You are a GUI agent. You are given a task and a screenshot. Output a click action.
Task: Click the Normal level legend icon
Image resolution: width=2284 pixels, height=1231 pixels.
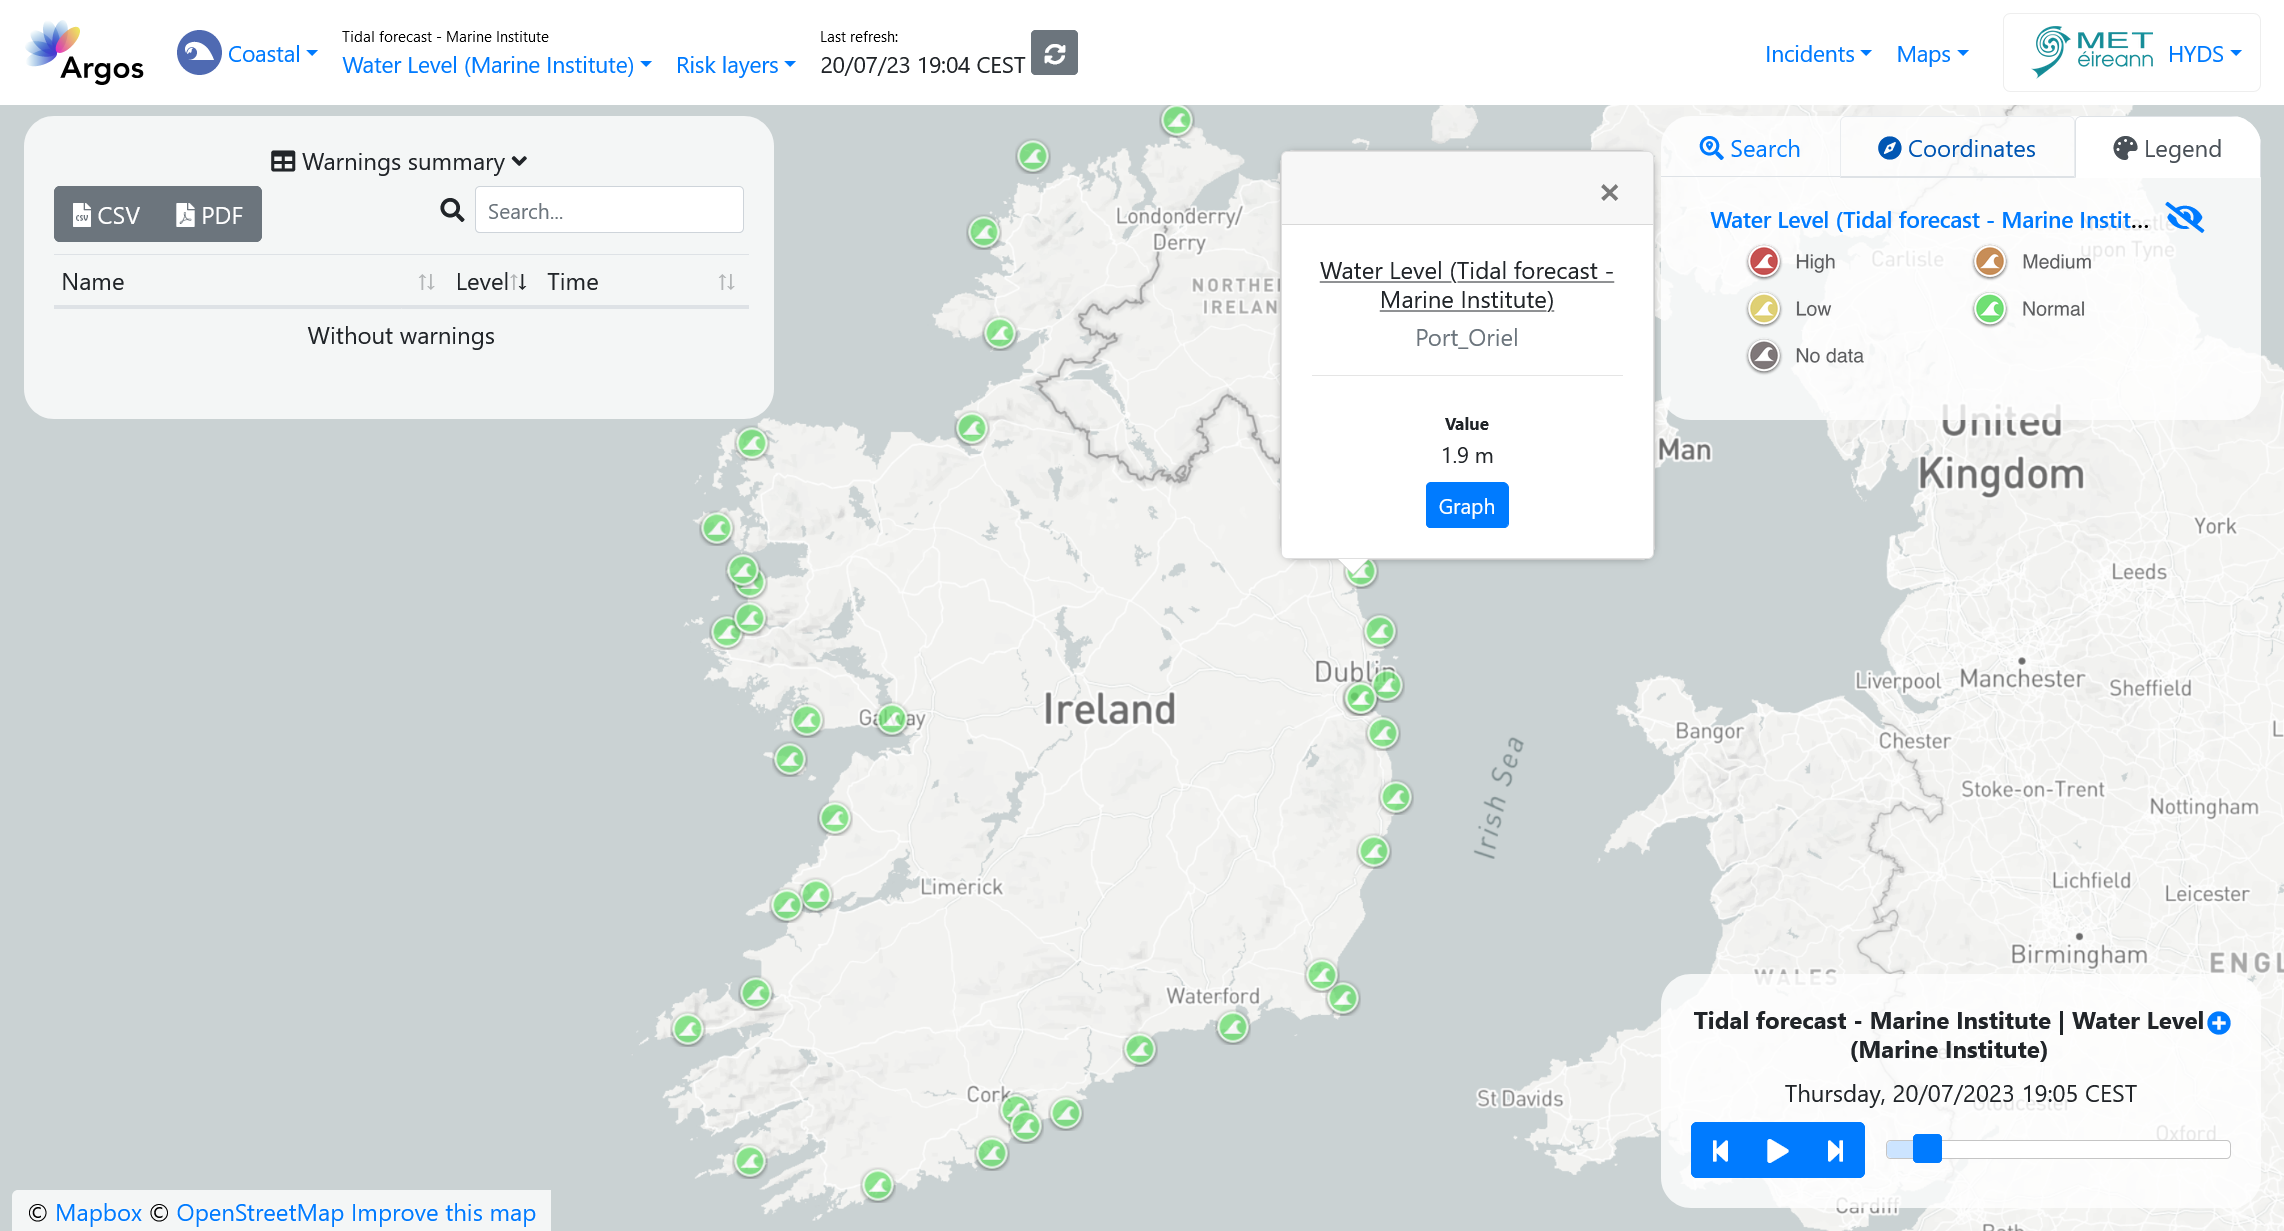pos(1990,309)
